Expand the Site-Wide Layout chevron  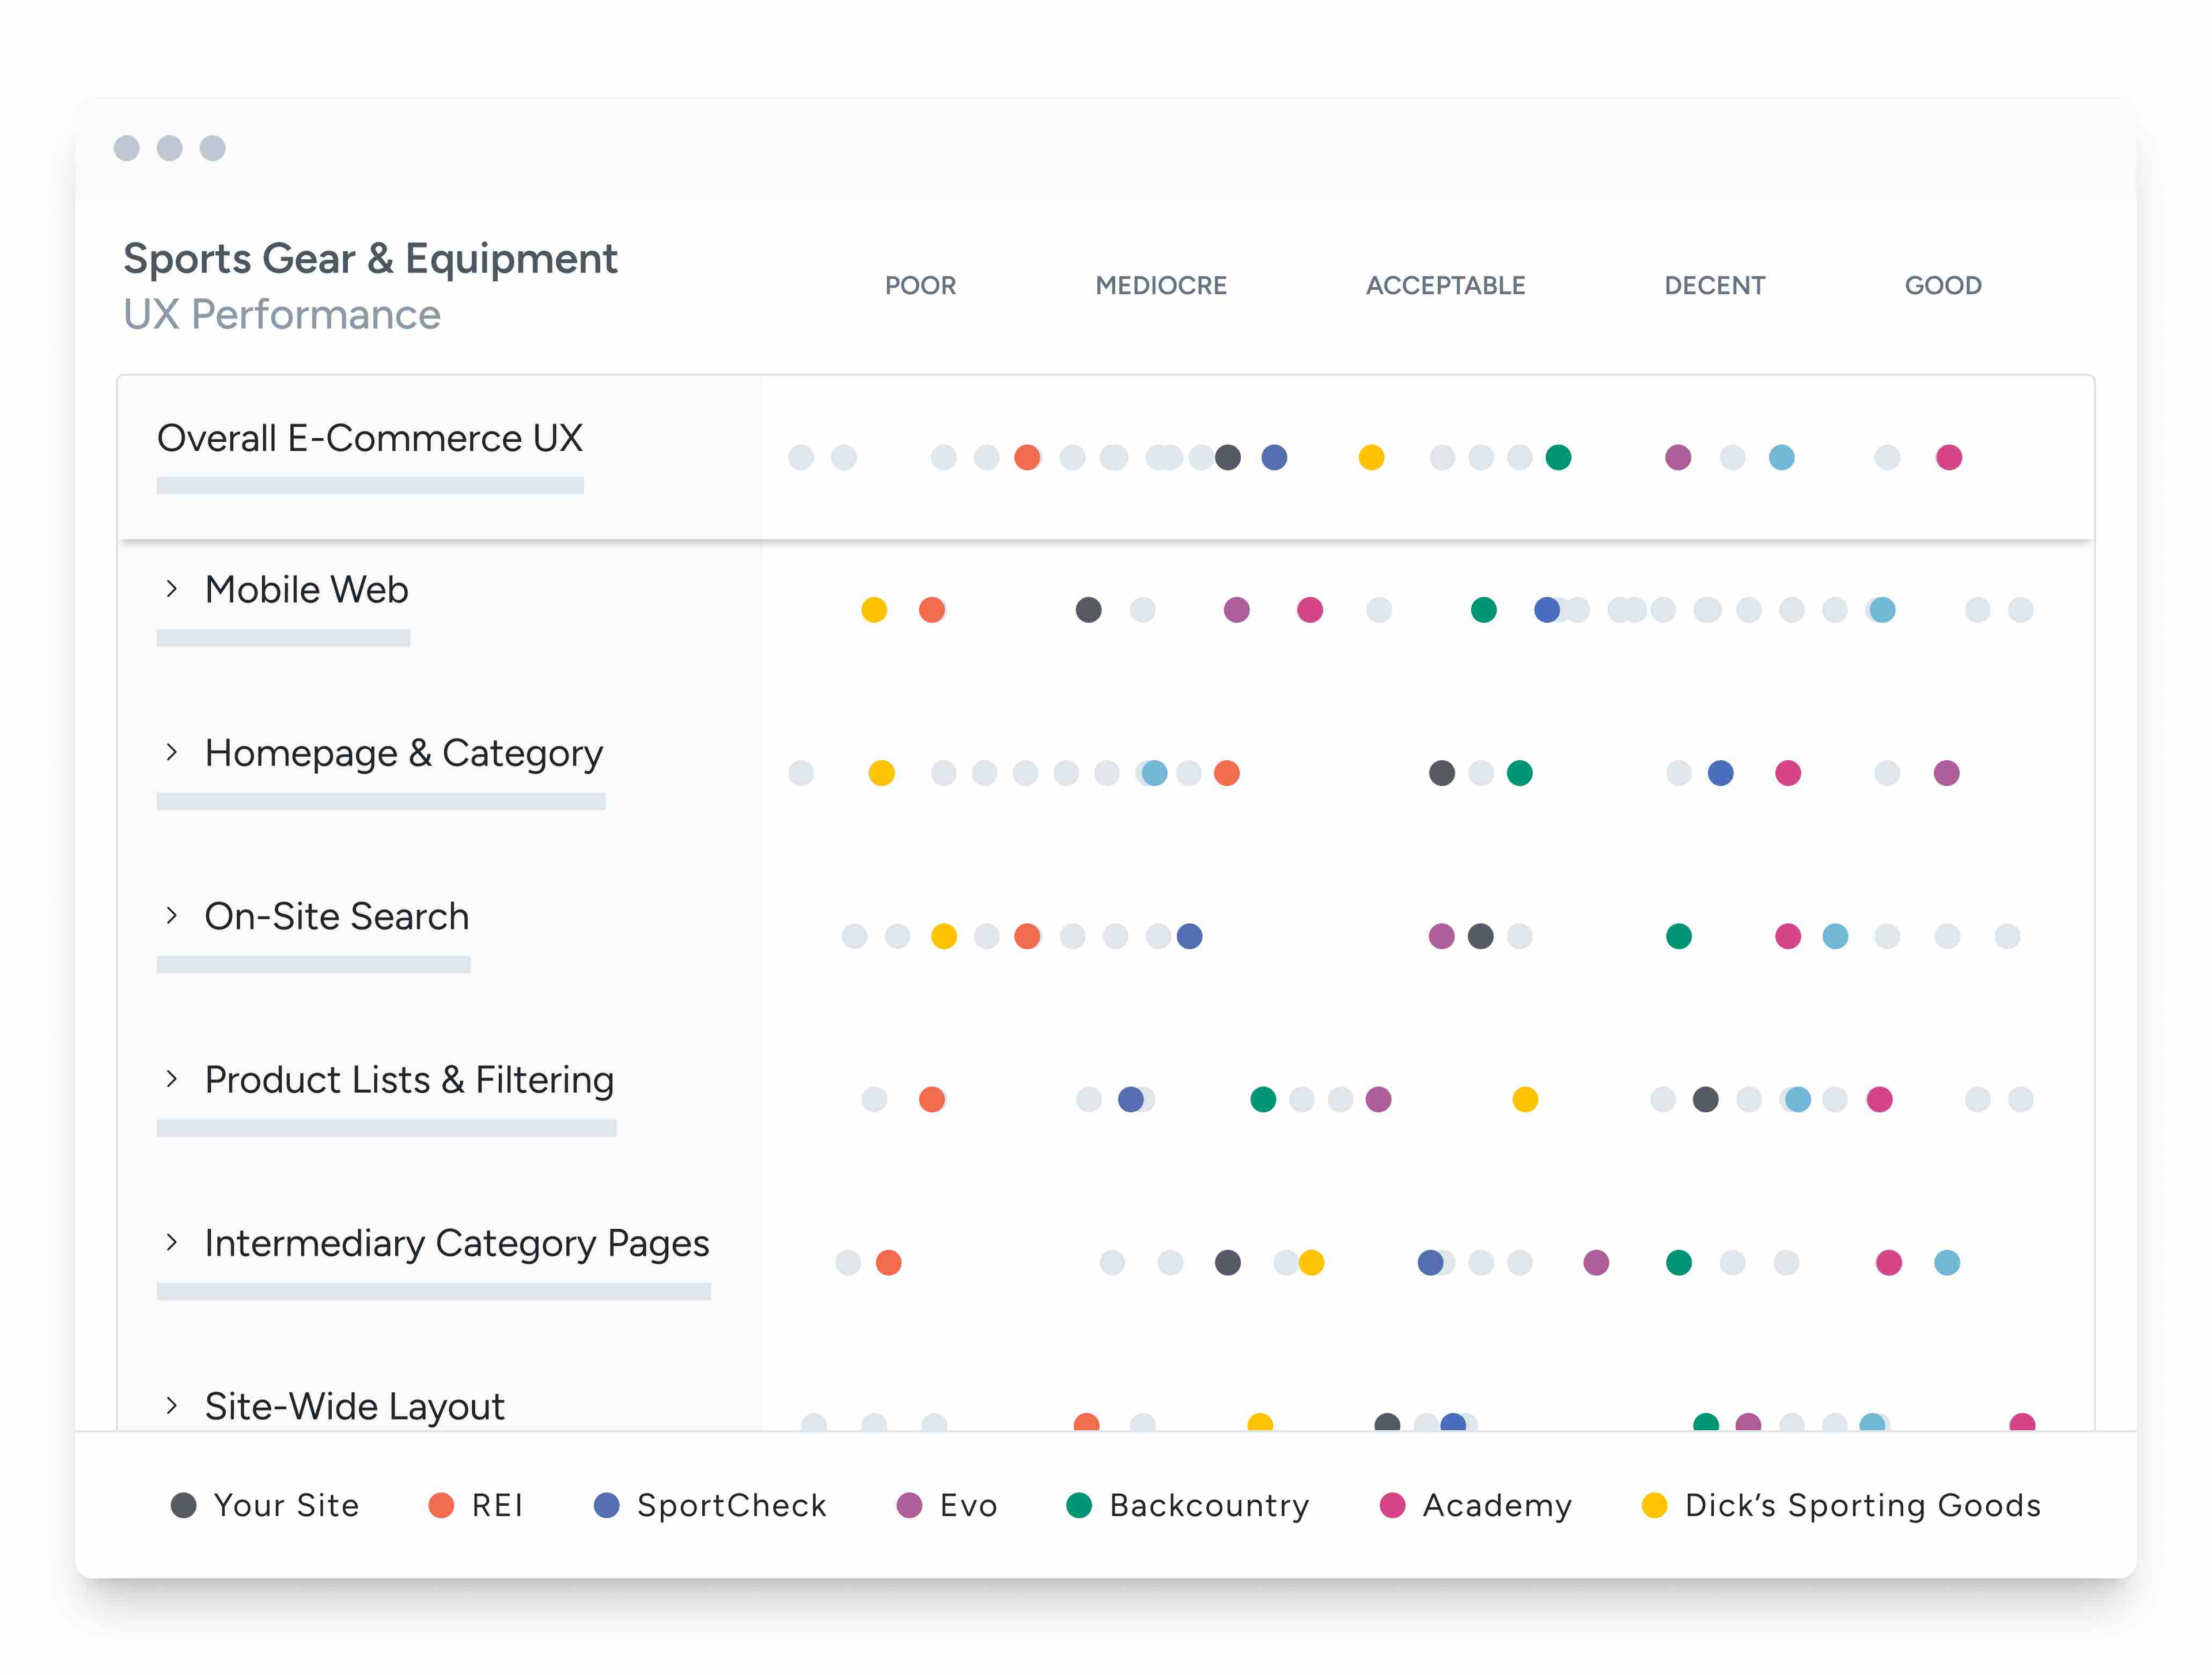[172, 1405]
